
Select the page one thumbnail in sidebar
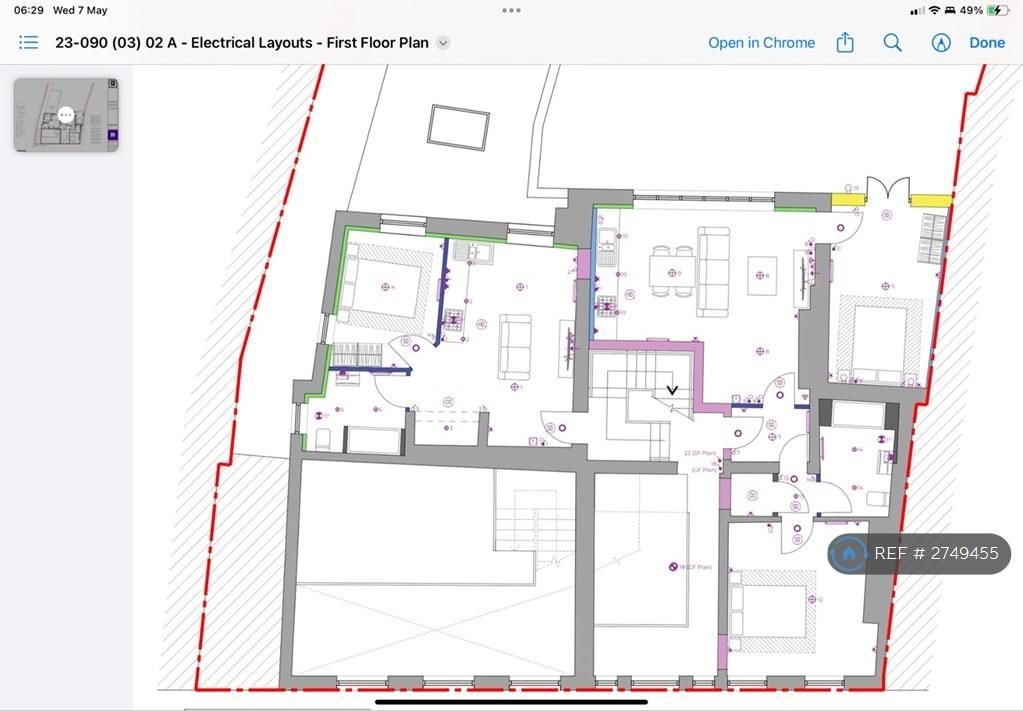click(66, 115)
